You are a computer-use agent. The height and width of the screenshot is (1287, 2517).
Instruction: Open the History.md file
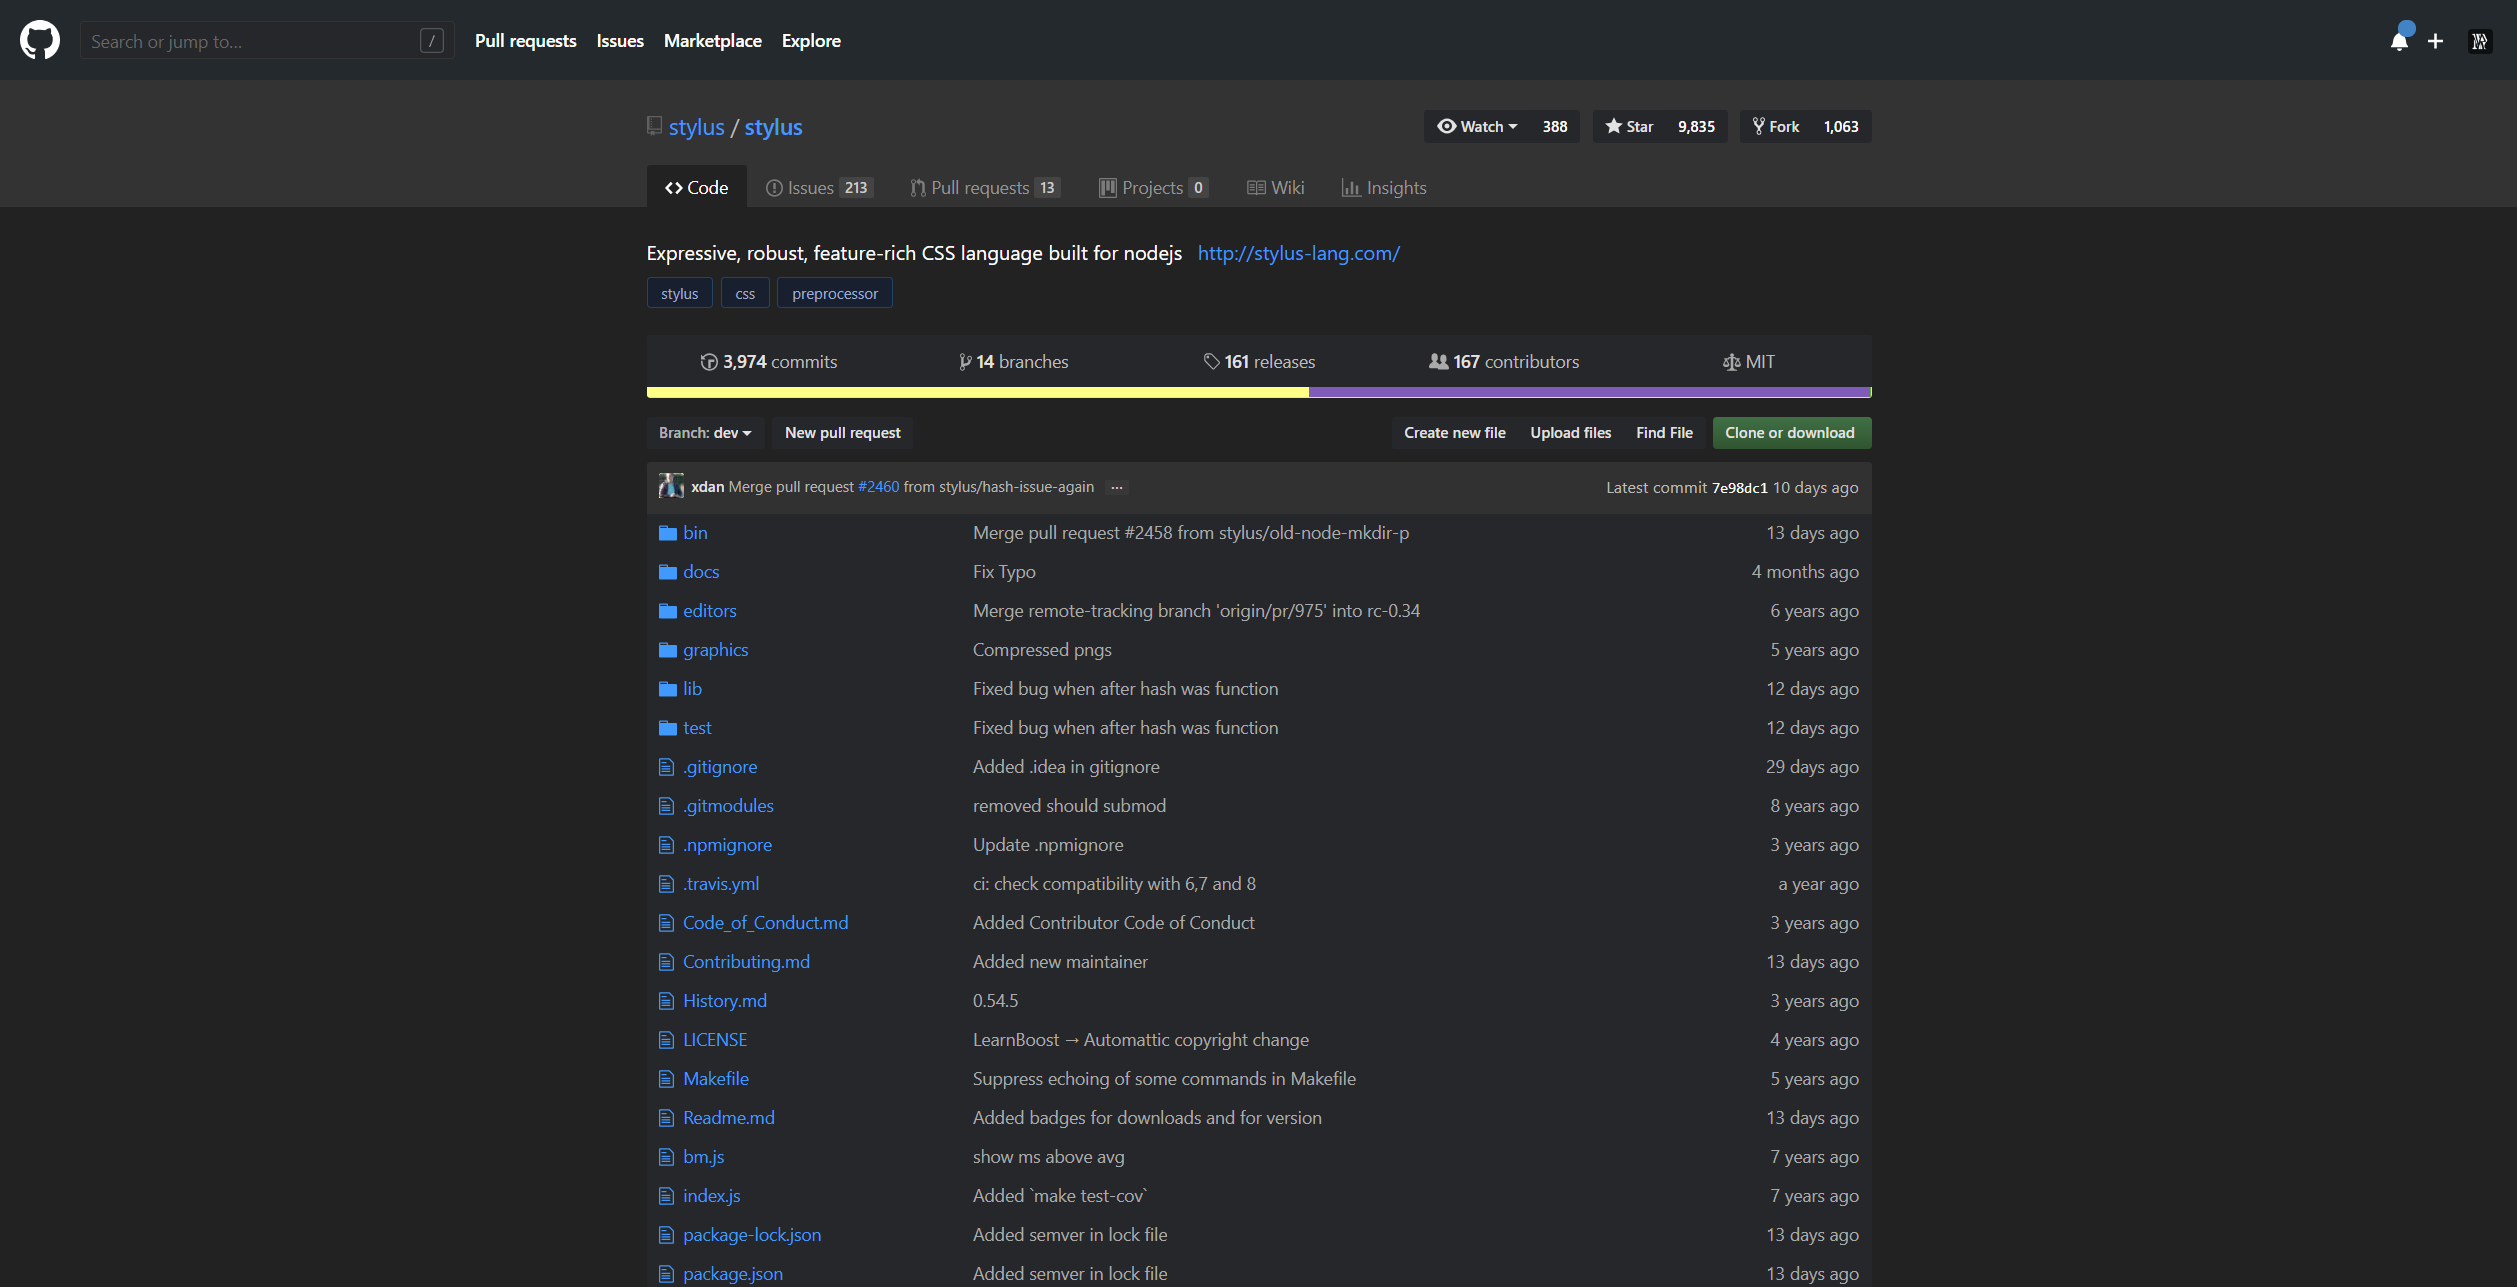[725, 1001]
